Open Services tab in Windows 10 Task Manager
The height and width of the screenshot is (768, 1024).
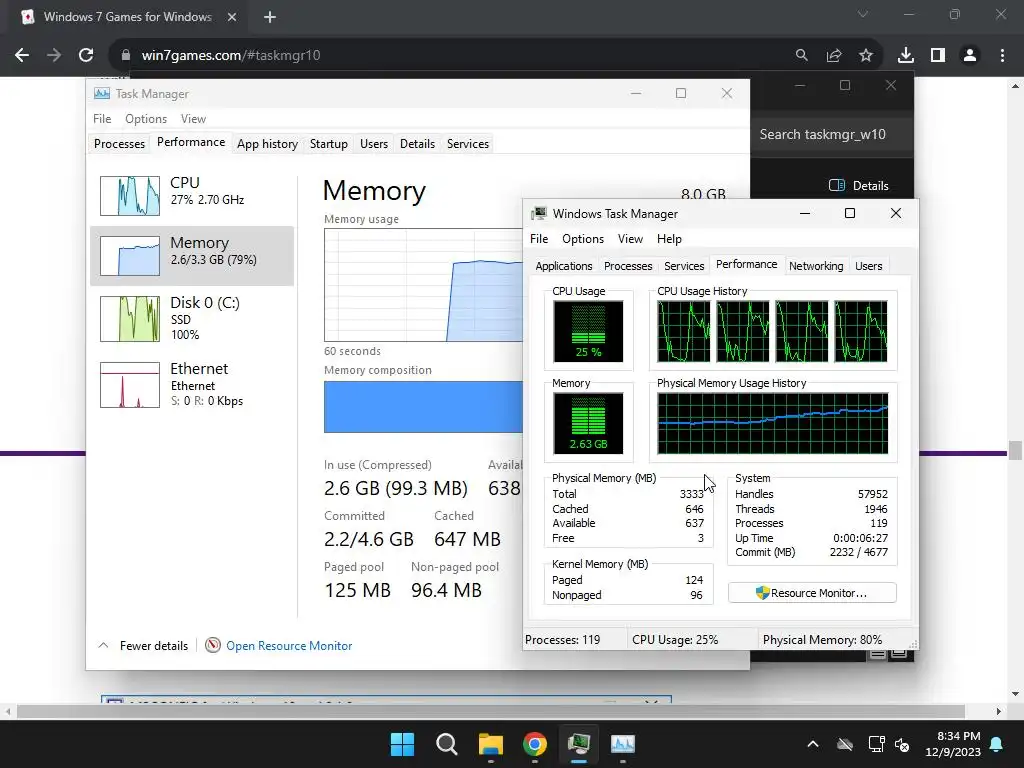pos(468,144)
